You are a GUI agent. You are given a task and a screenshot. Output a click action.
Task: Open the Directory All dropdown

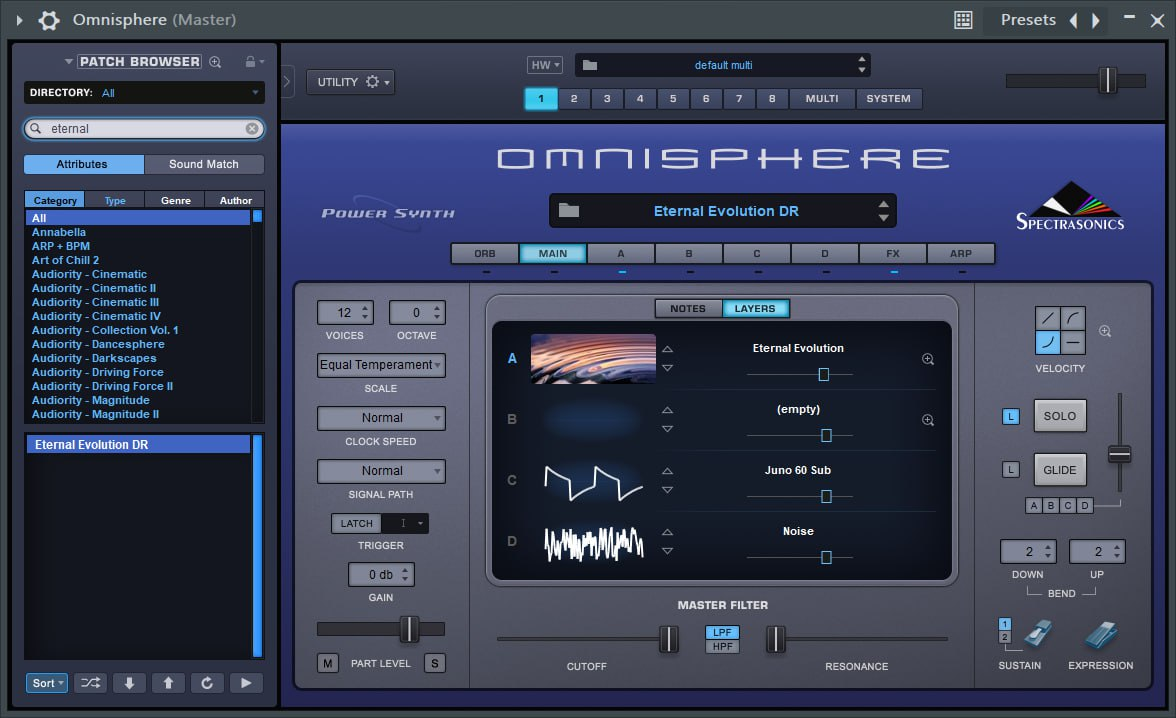pyautogui.click(x=144, y=93)
